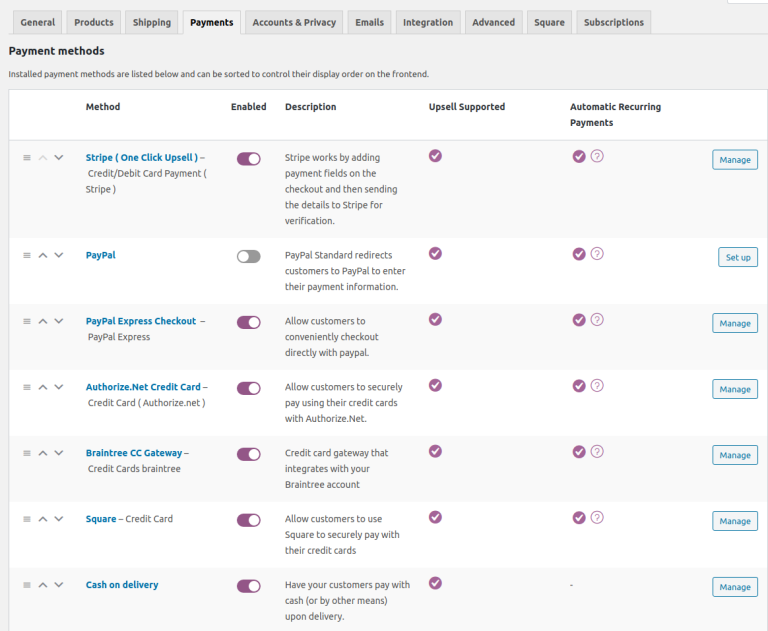This screenshot has width=768, height=631.
Task: Enable the PayPal payment method toggle
Action: (x=249, y=257)
